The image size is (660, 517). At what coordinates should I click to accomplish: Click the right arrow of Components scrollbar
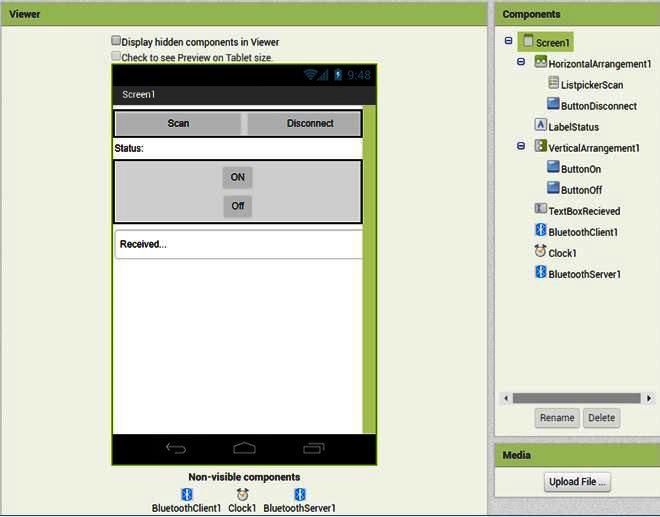[649, 398]
